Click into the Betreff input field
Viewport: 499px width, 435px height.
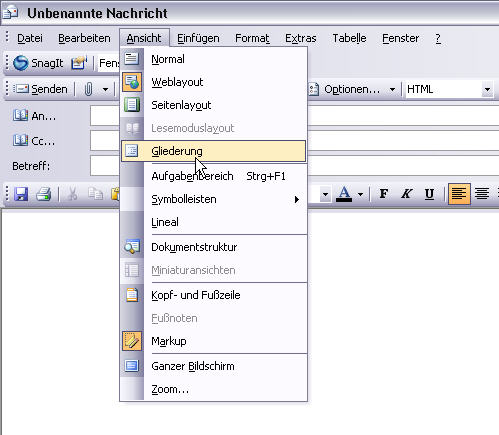(x=105, y=166)
